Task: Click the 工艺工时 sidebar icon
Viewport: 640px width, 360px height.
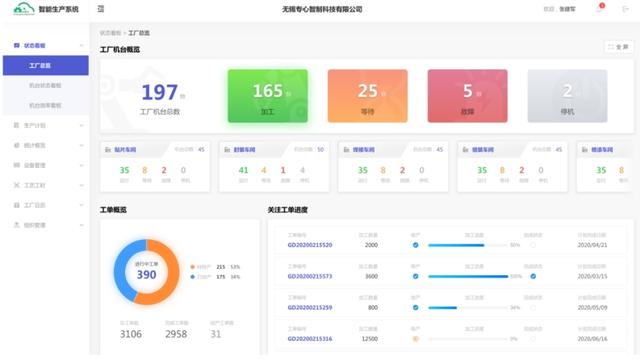Action: coord(17,185)
